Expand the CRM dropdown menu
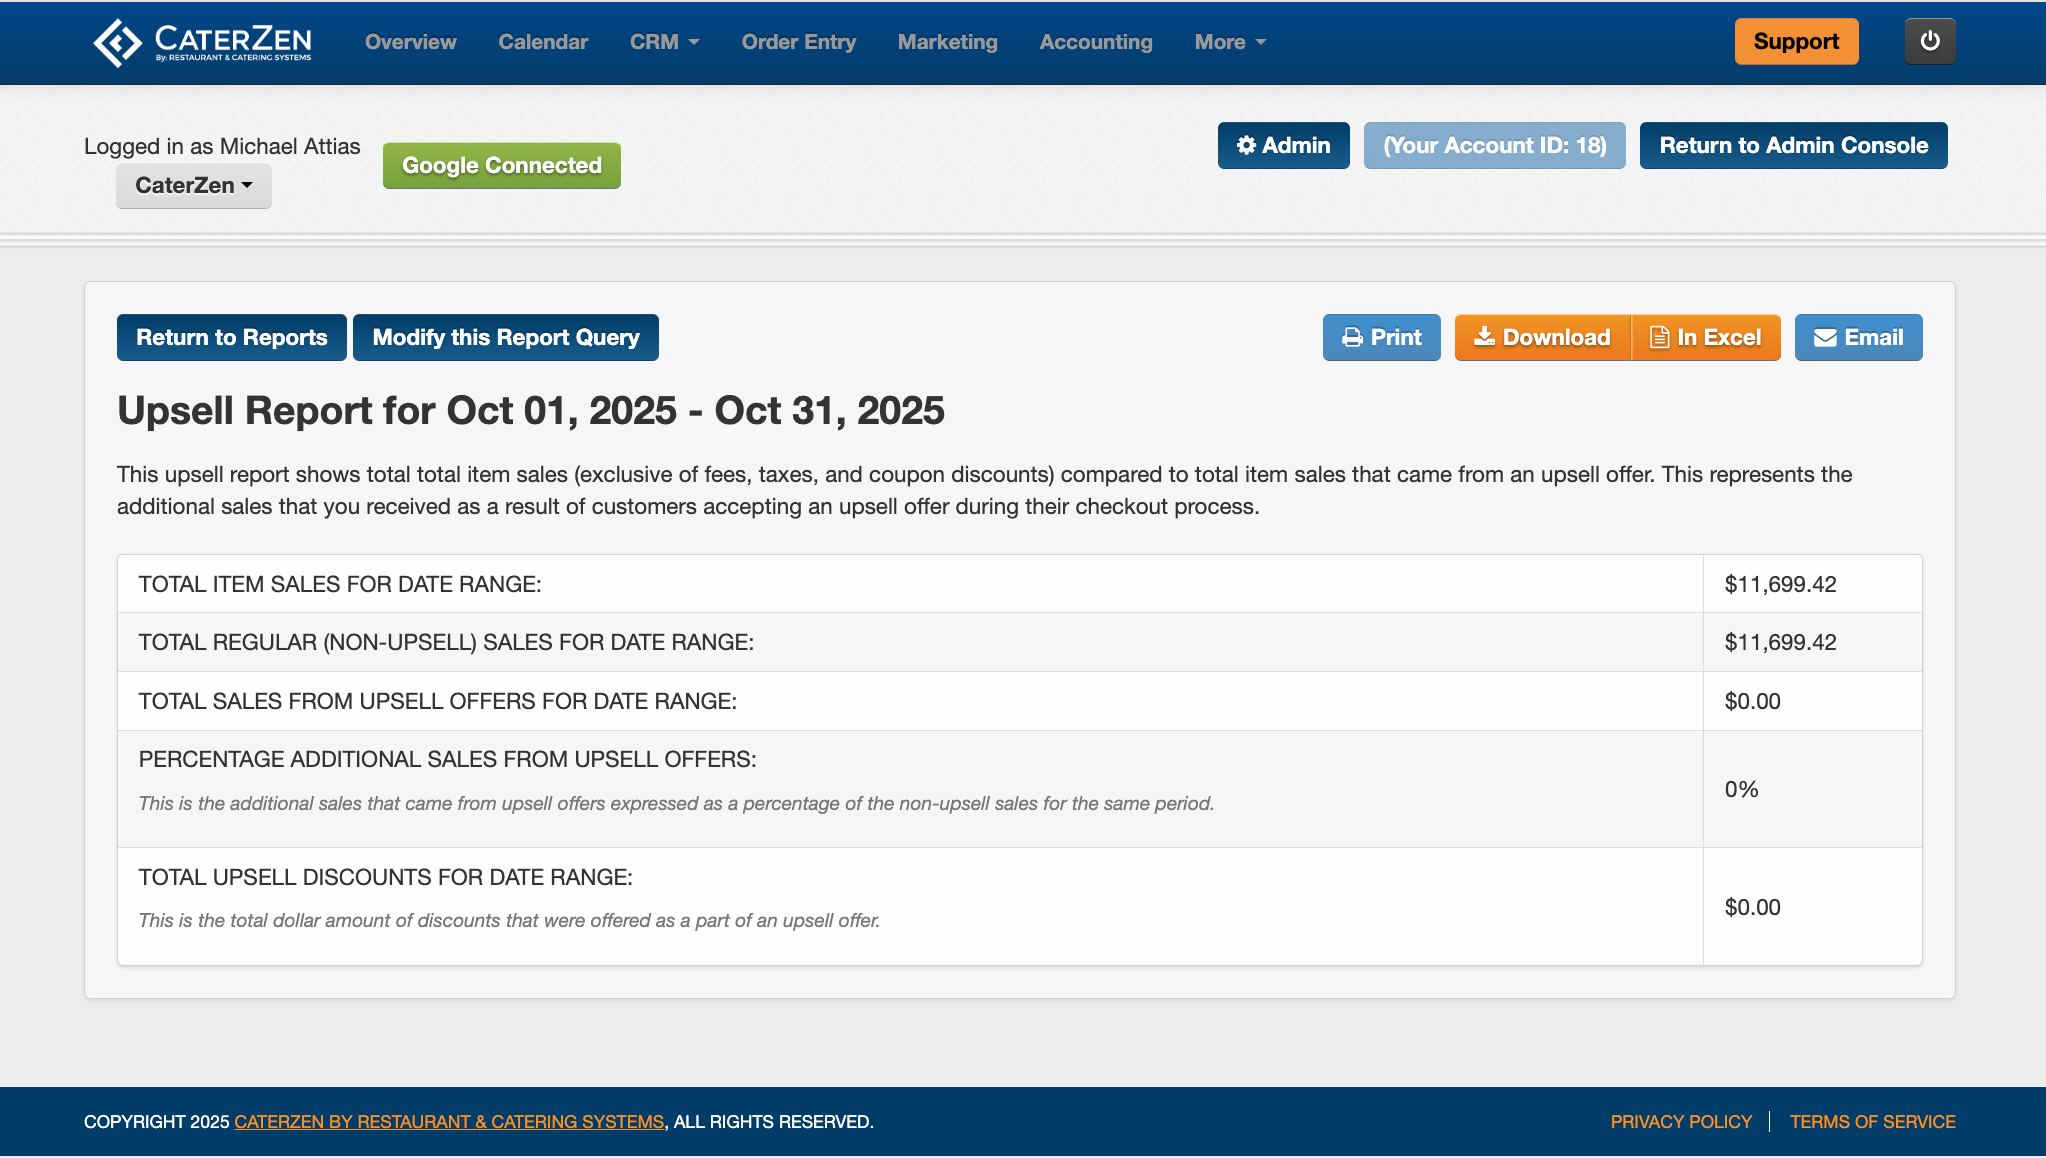The height and width of the screenshot is (1158, 2046). (664, 42)
